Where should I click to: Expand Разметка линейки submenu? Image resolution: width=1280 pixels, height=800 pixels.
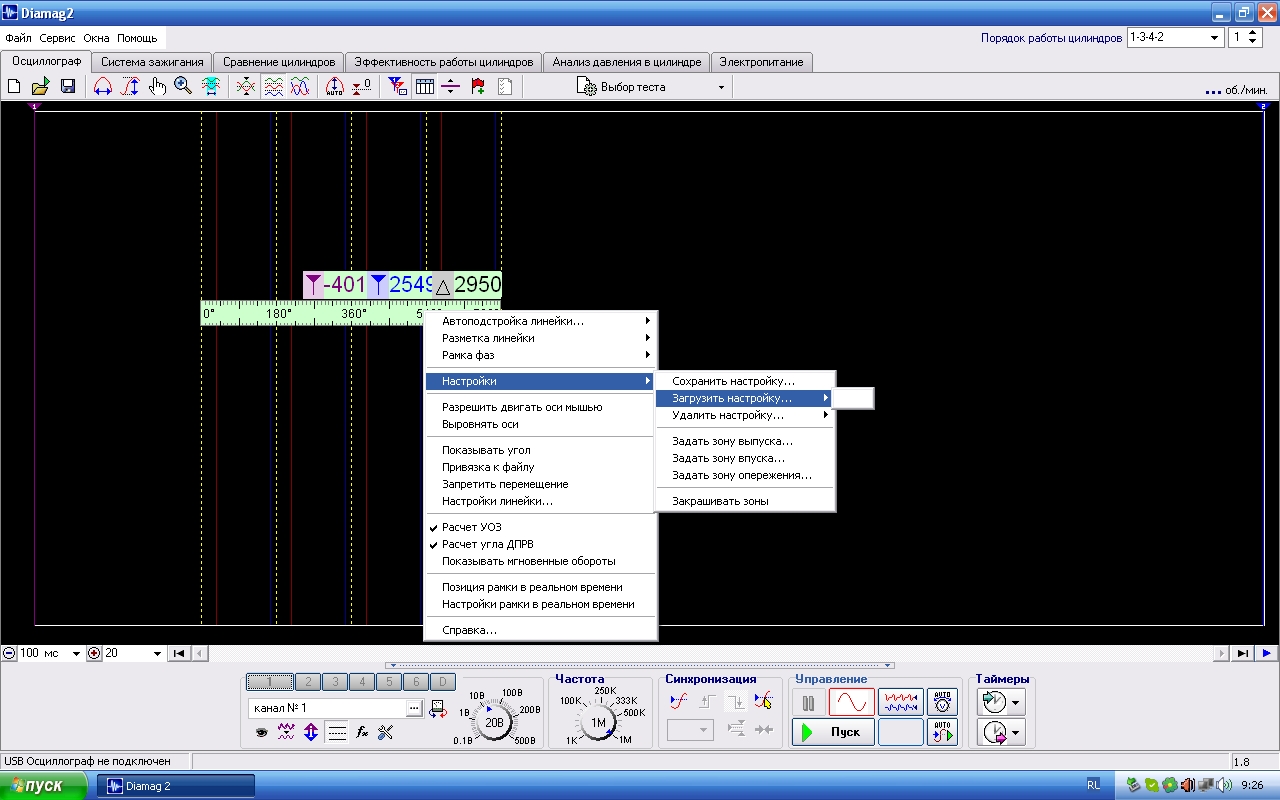point(541,338)
